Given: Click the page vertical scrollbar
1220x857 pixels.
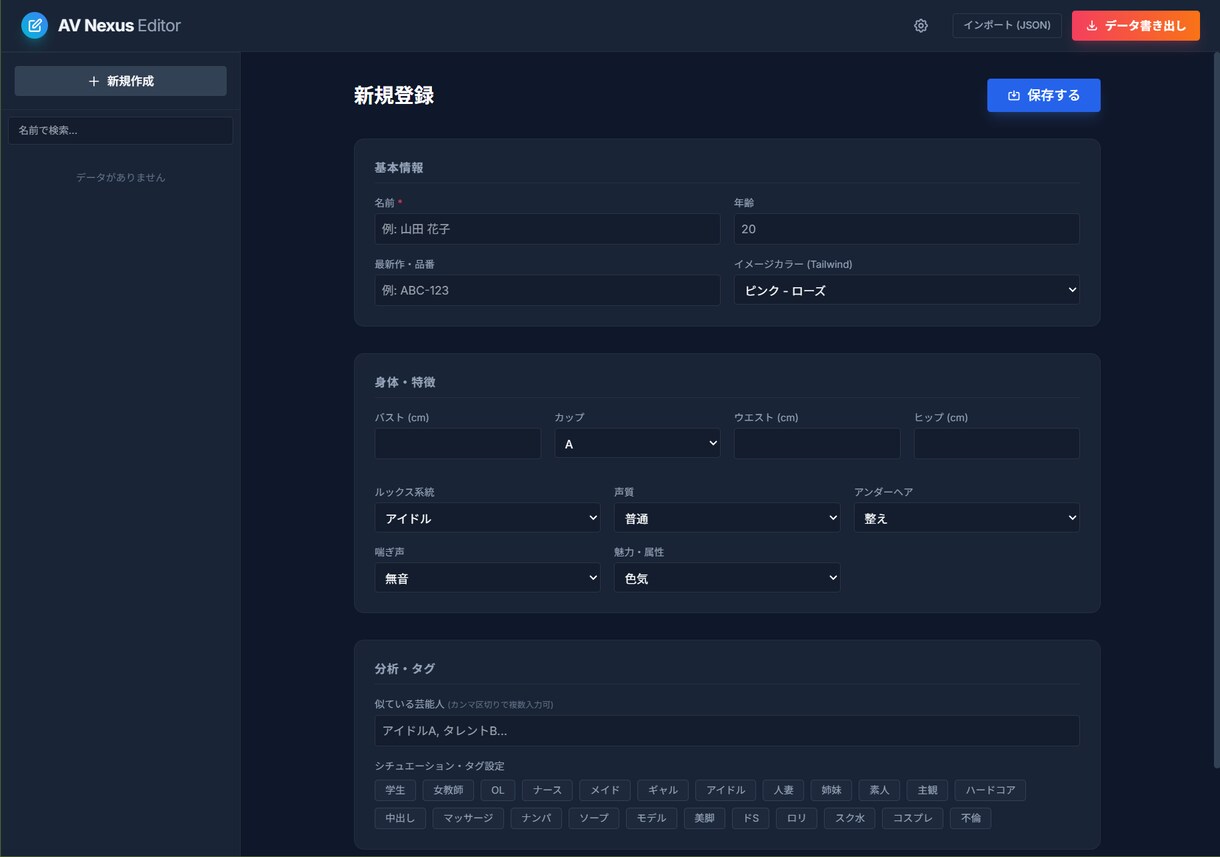Looking at the screenshot, I should point(1215,410).
